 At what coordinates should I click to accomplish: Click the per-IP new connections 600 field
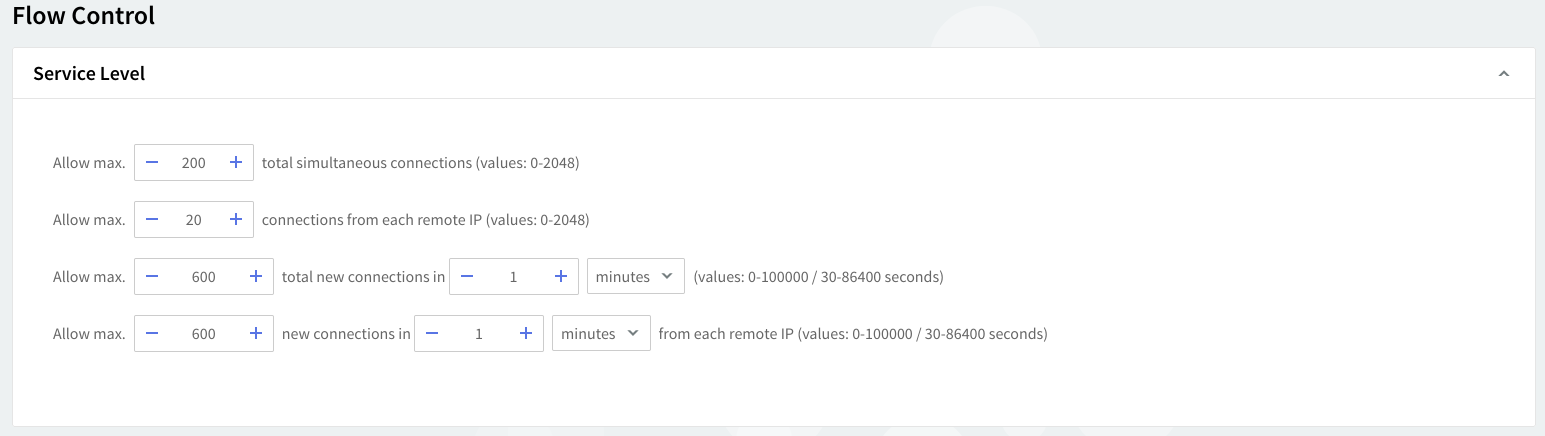[x=204, y=334]
